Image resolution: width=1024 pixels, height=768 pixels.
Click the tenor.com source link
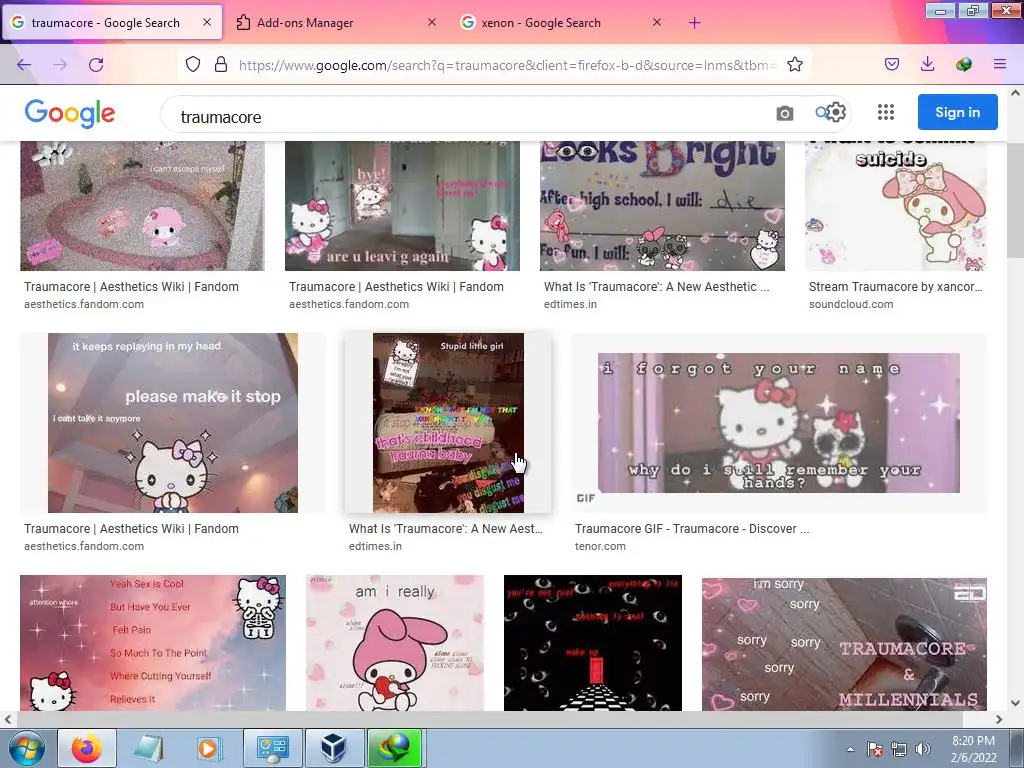600,546
